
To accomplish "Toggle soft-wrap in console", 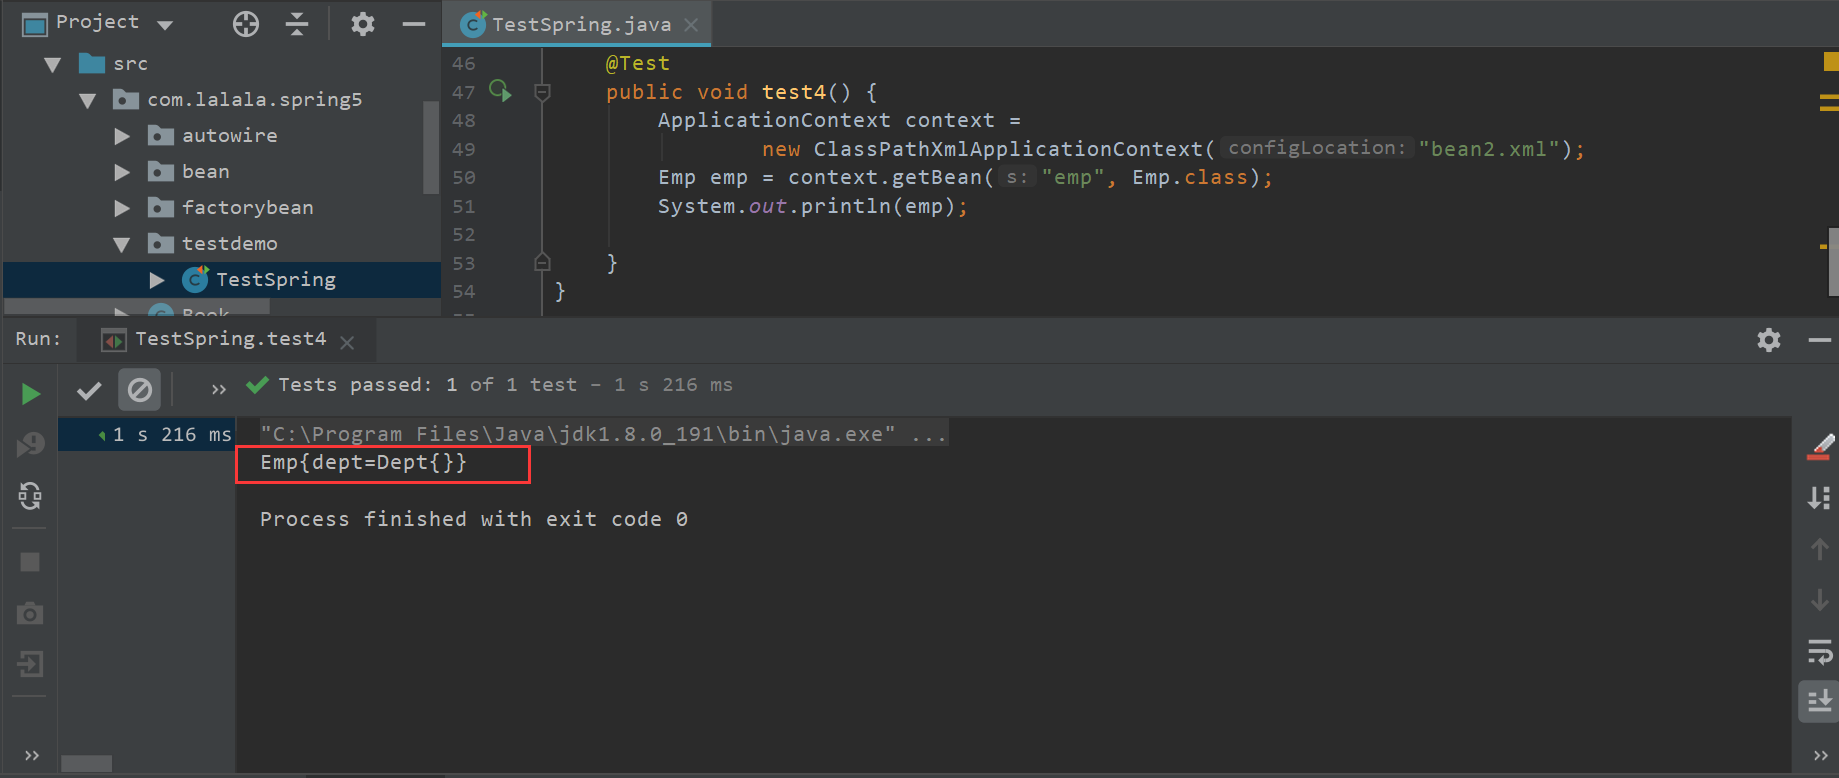I will pos(1820,652).
